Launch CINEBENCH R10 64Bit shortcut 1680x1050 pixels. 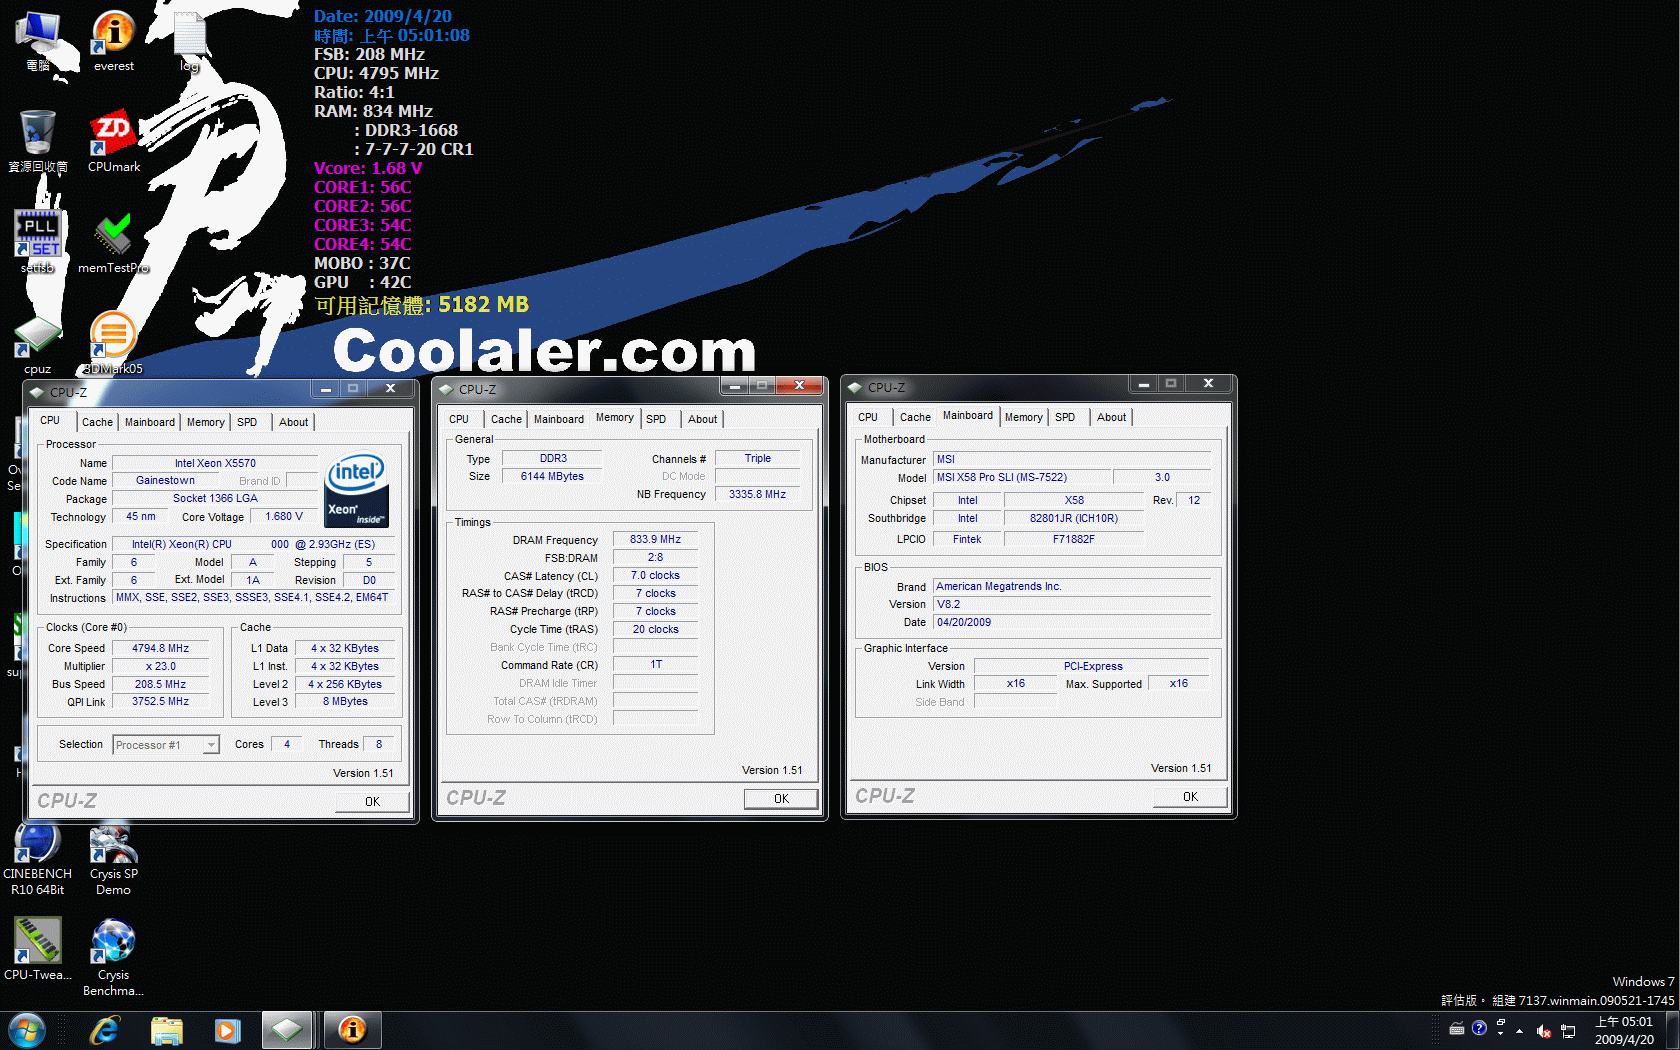38,860
